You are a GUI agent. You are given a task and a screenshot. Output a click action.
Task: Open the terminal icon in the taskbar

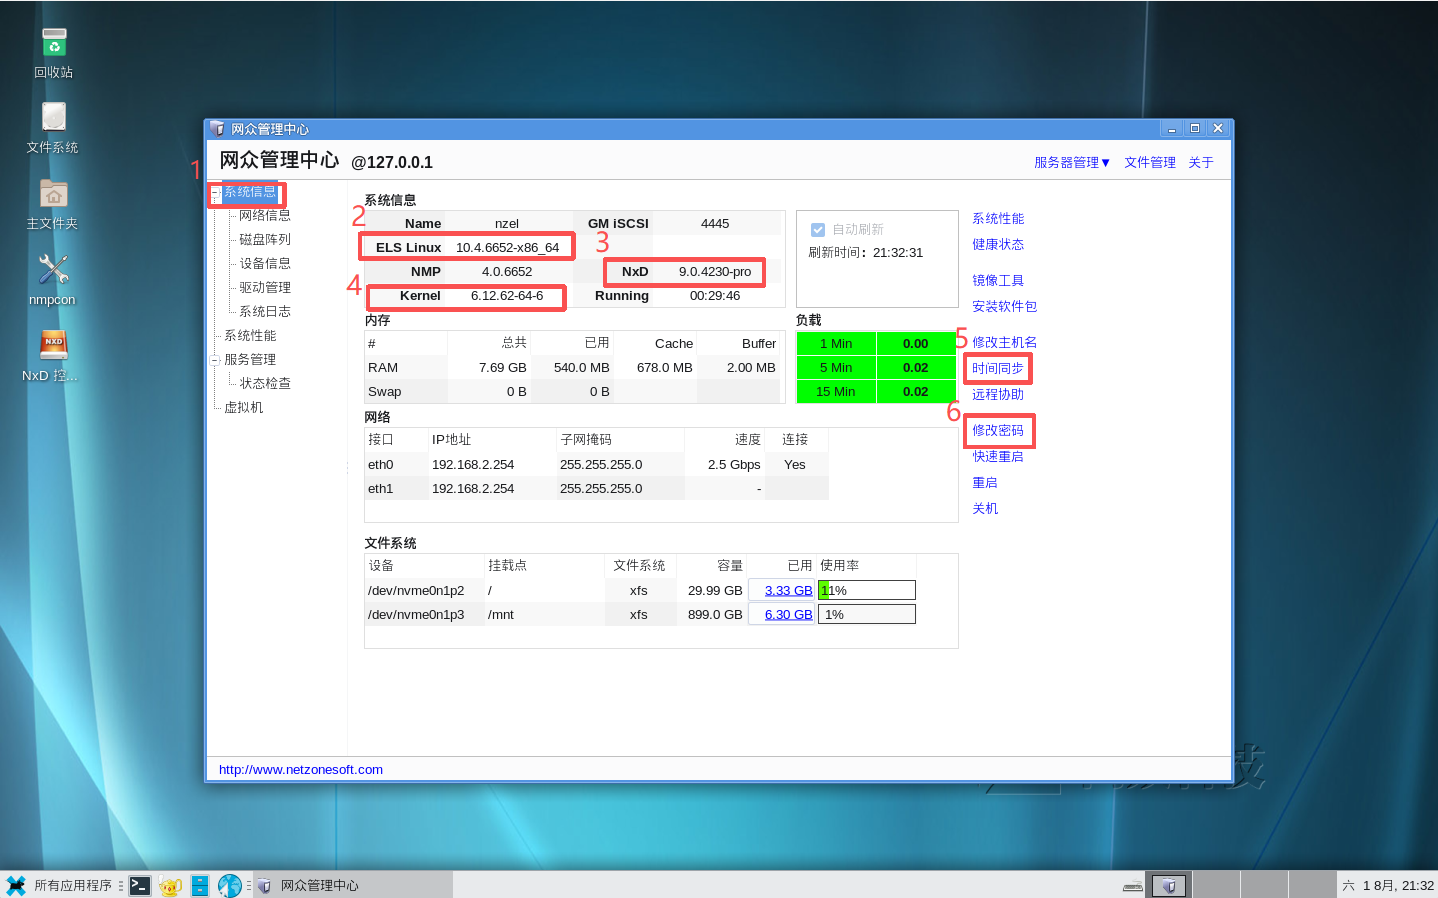[140, 885]
